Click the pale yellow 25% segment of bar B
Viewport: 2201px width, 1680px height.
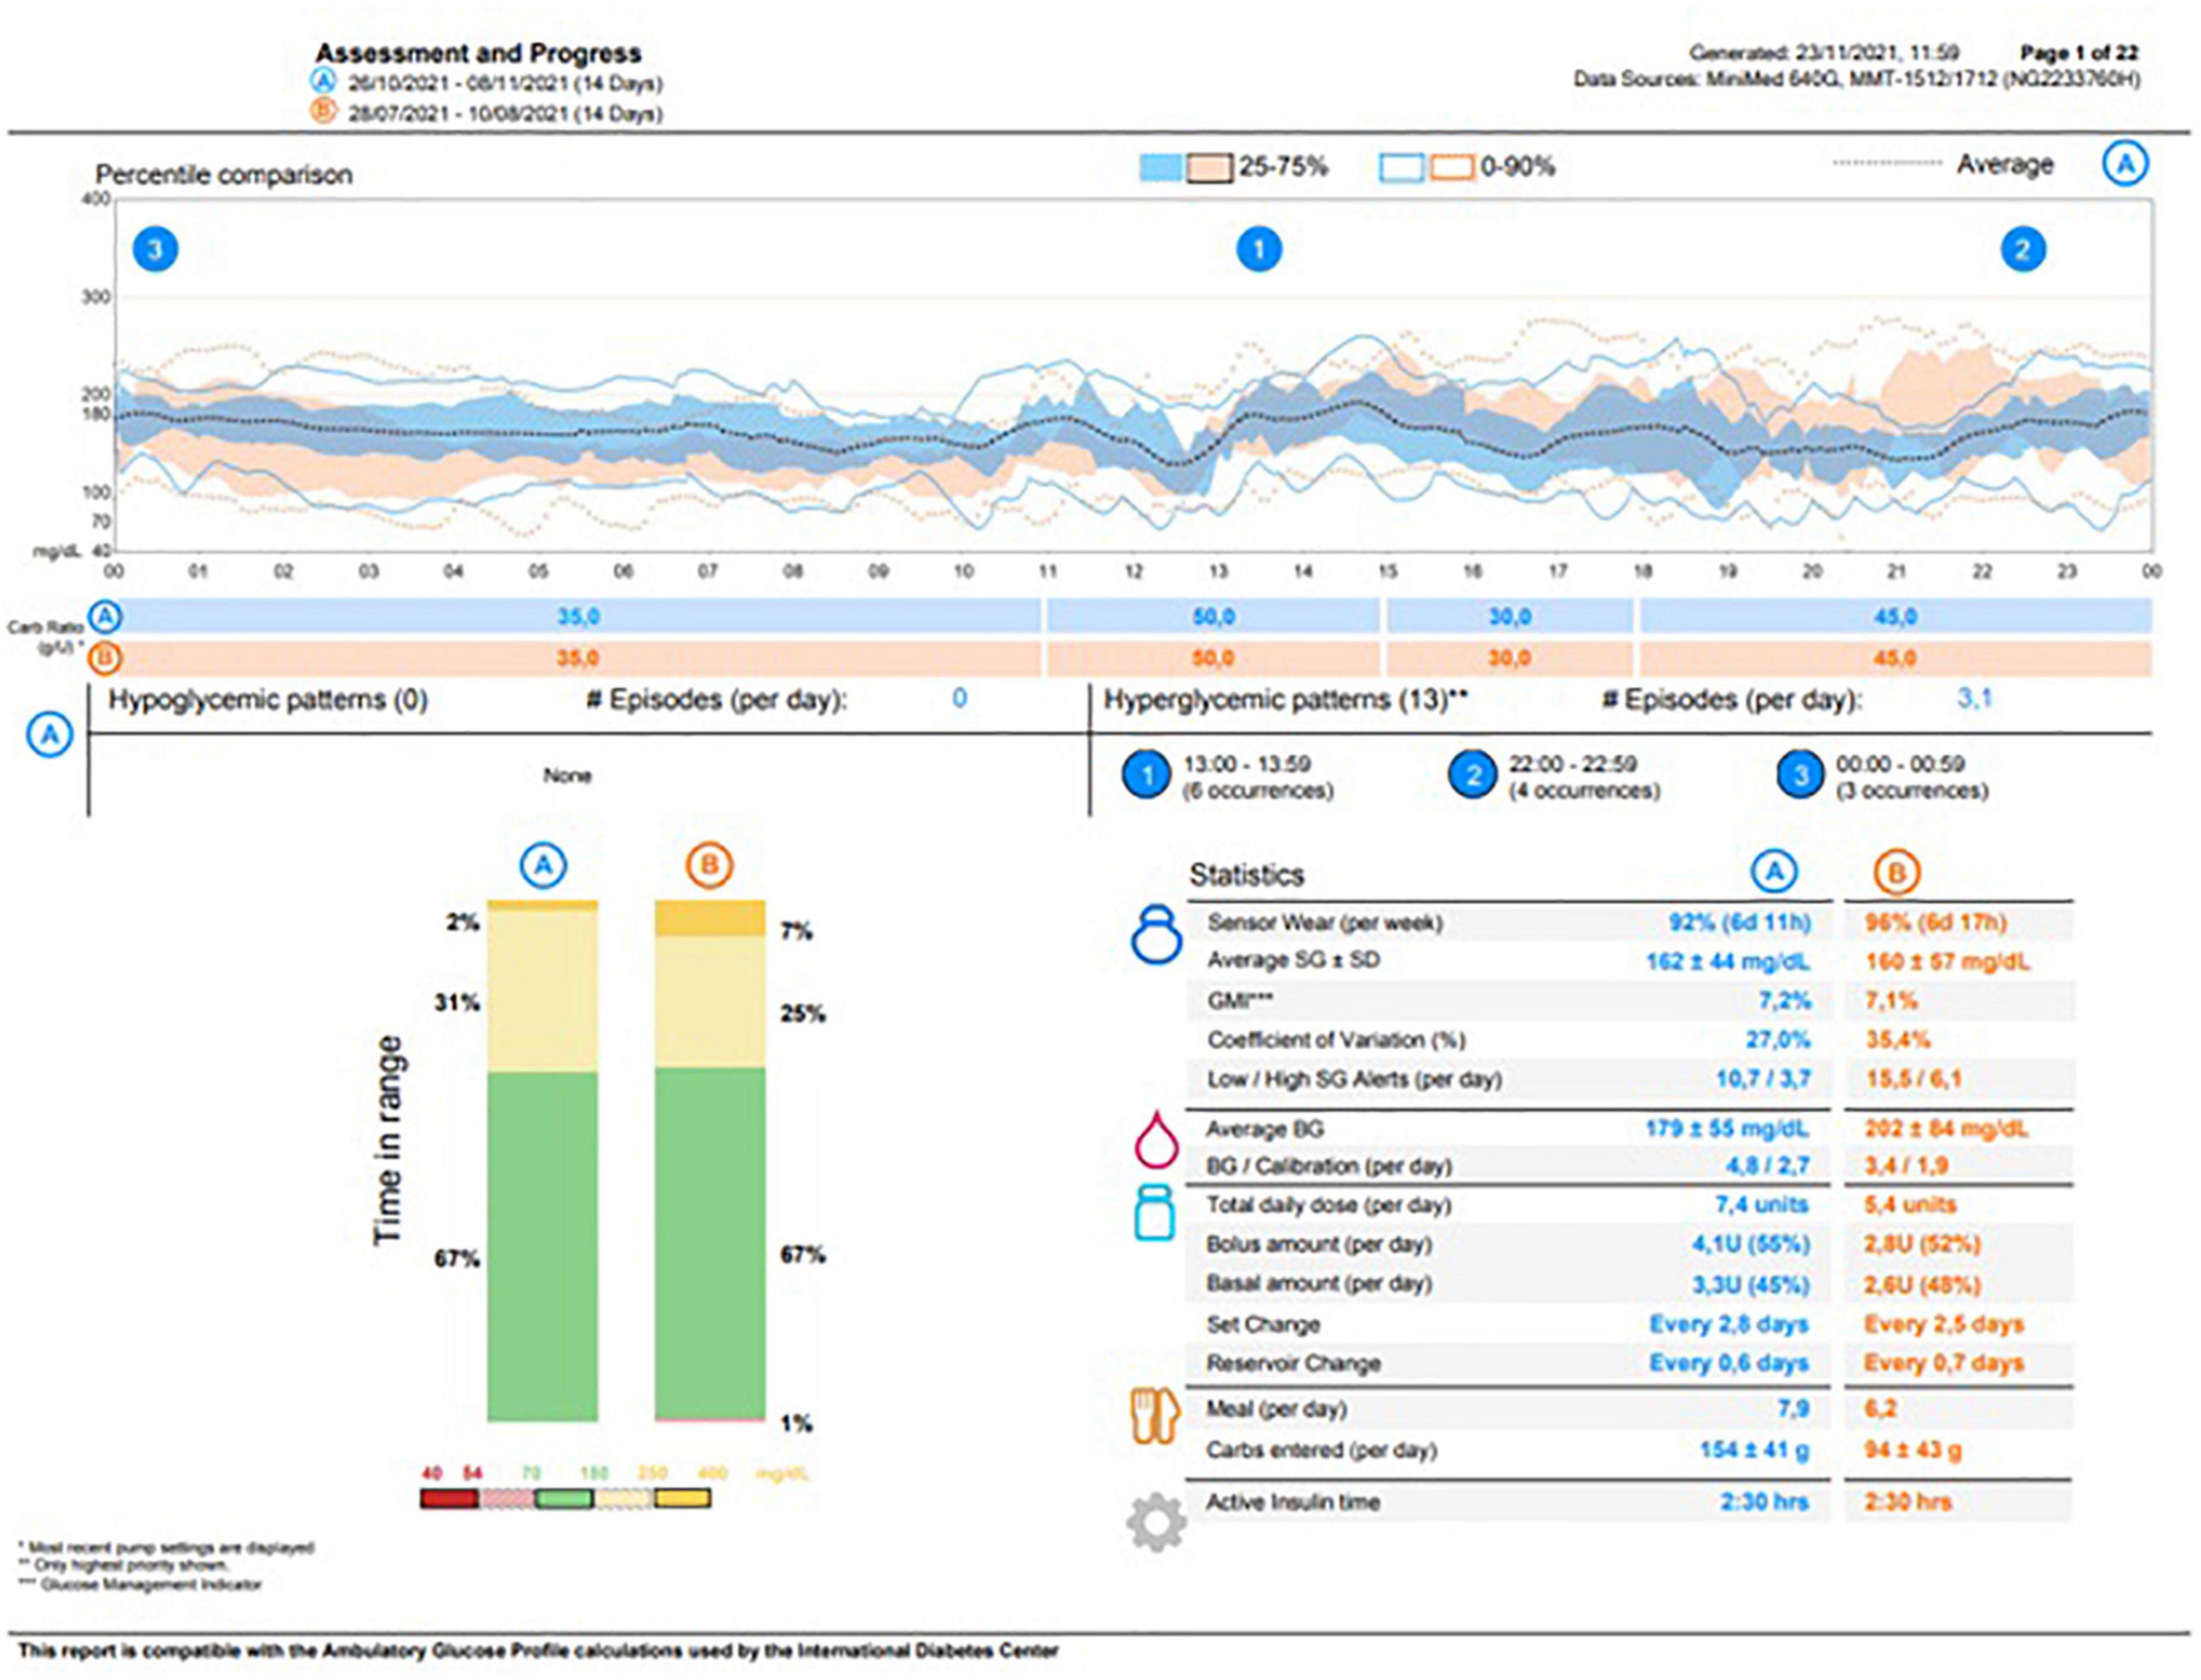pos(710,1002)
